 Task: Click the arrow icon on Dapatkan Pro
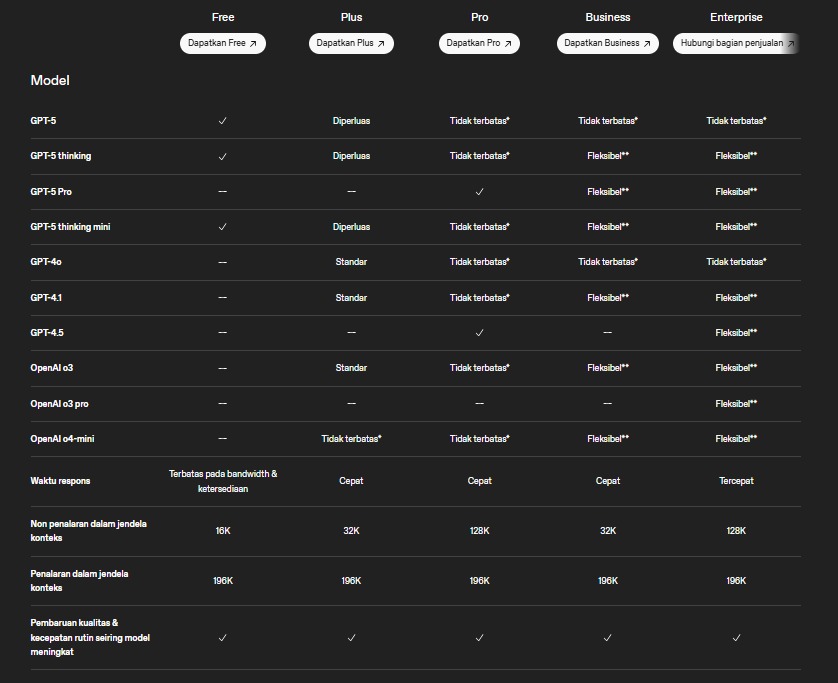click(508, 44)
